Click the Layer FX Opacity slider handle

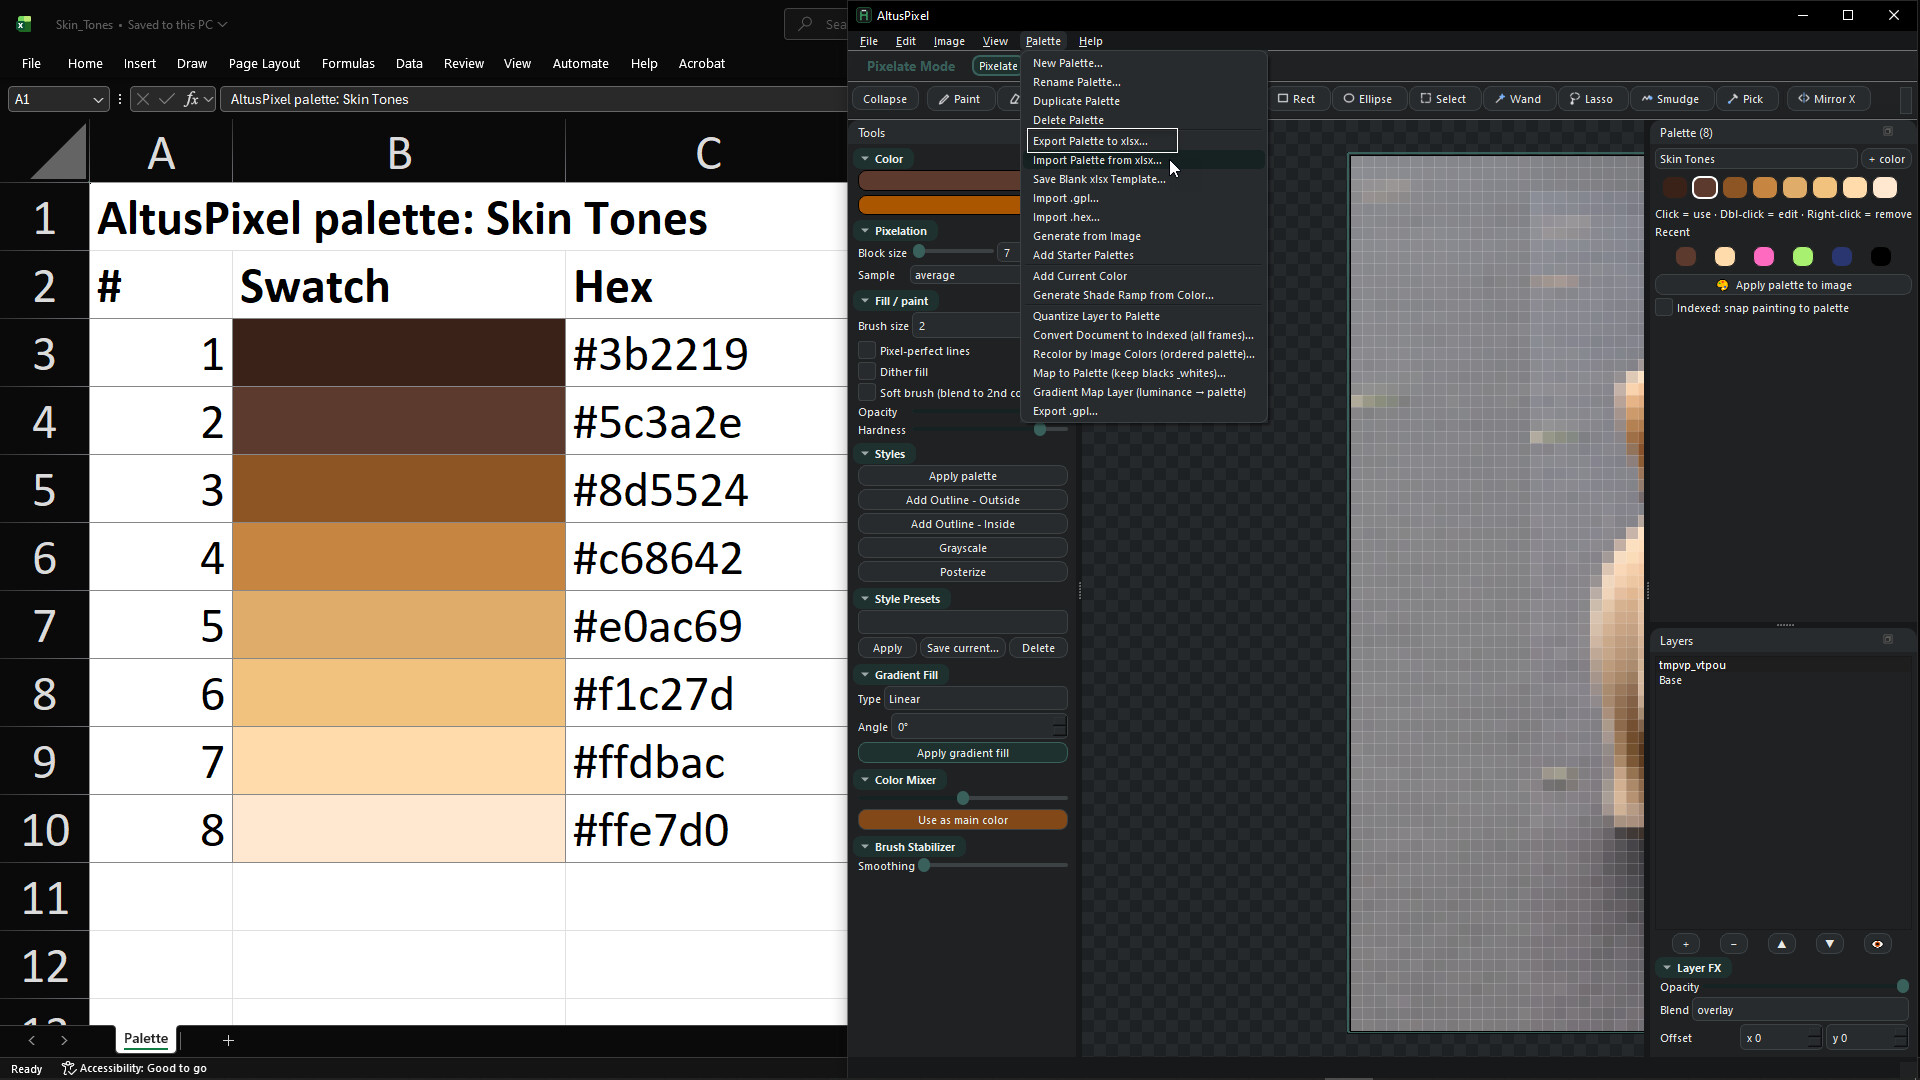1903,987
